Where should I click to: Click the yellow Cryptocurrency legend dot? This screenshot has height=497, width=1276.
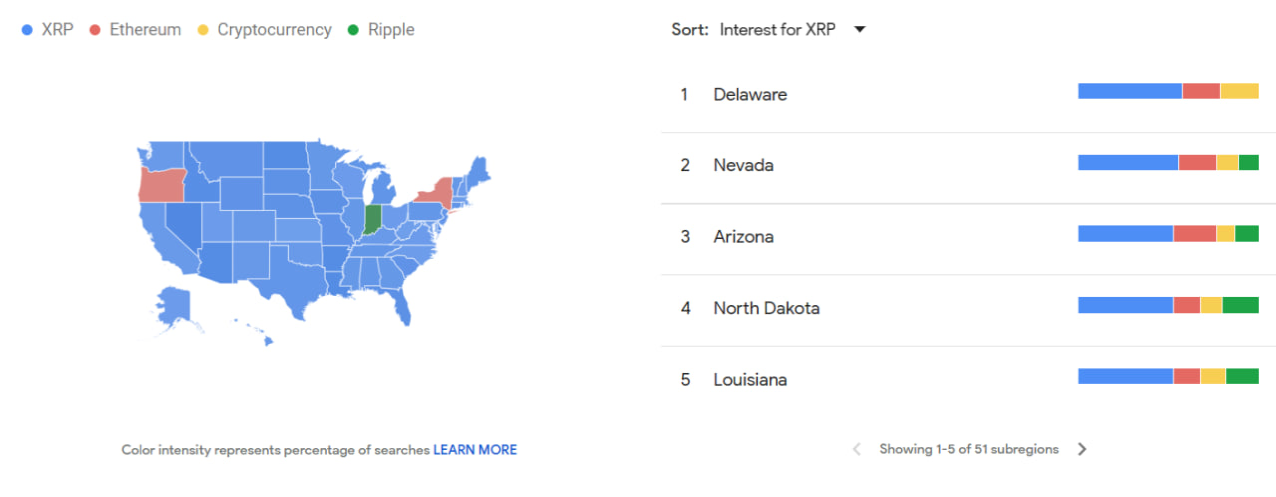coord(203,30)
